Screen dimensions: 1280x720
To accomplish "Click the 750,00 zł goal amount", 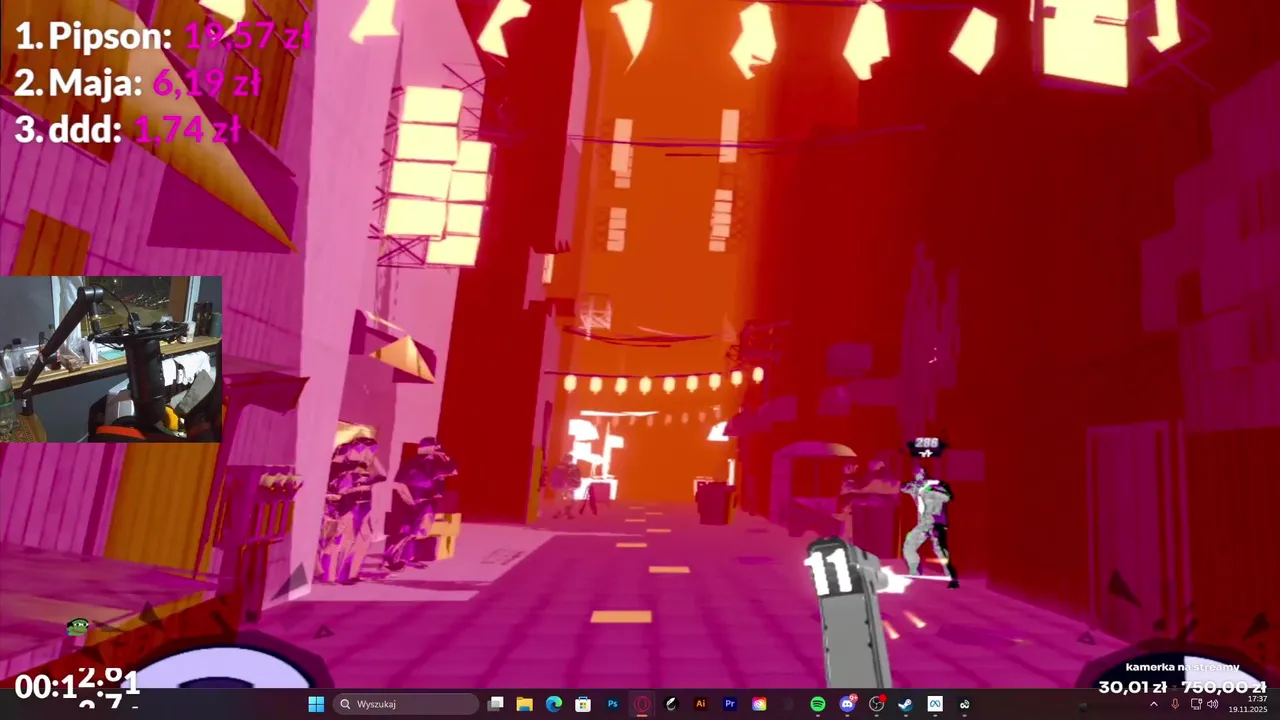I will coord(1224,687).
